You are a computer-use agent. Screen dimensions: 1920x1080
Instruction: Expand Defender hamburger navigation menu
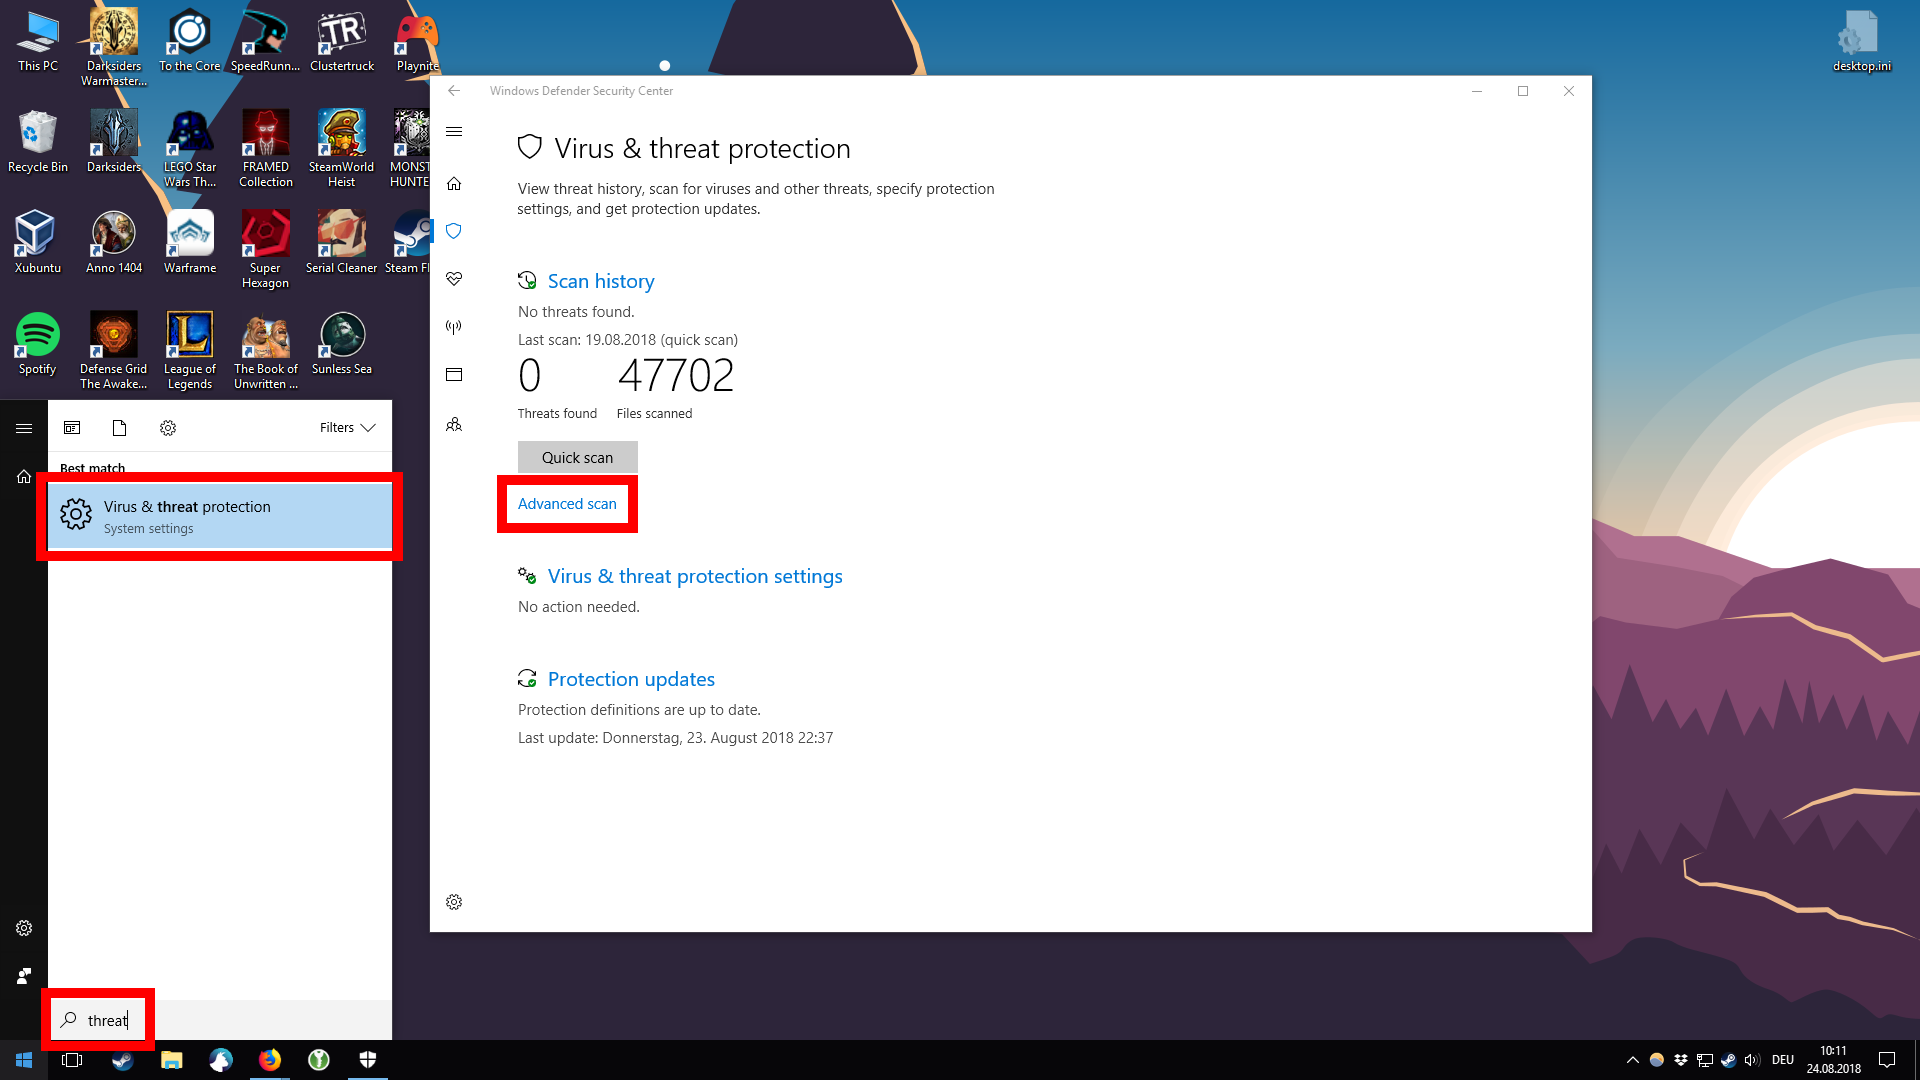click(454, 132)
